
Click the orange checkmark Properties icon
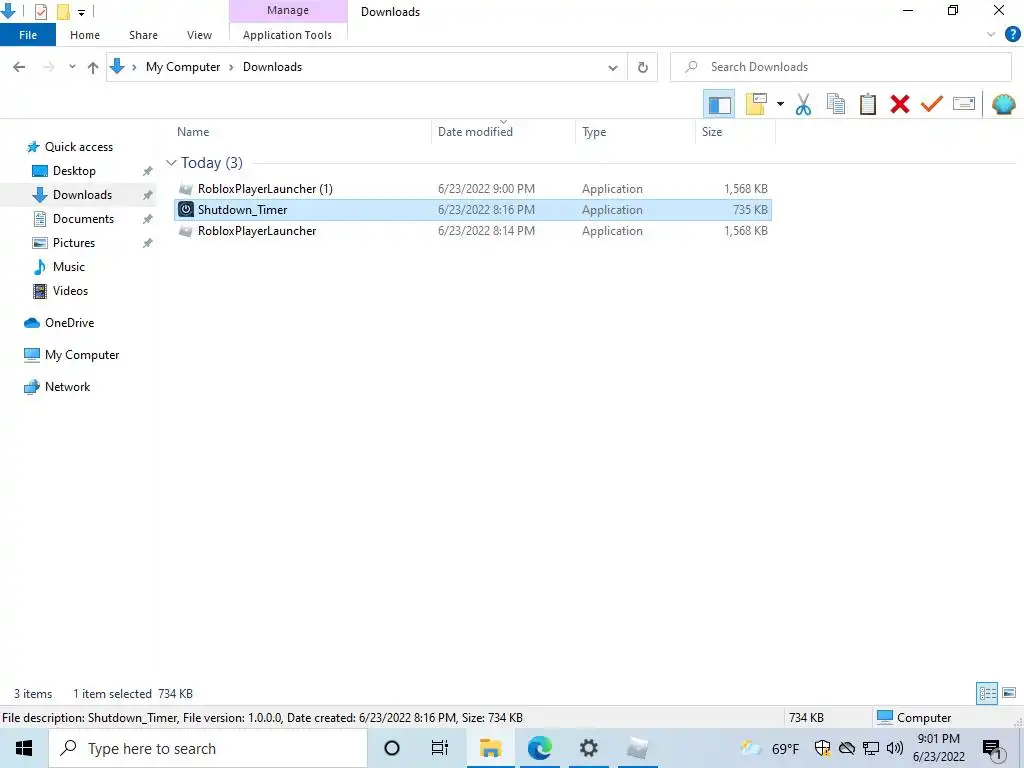pos(932,104)
